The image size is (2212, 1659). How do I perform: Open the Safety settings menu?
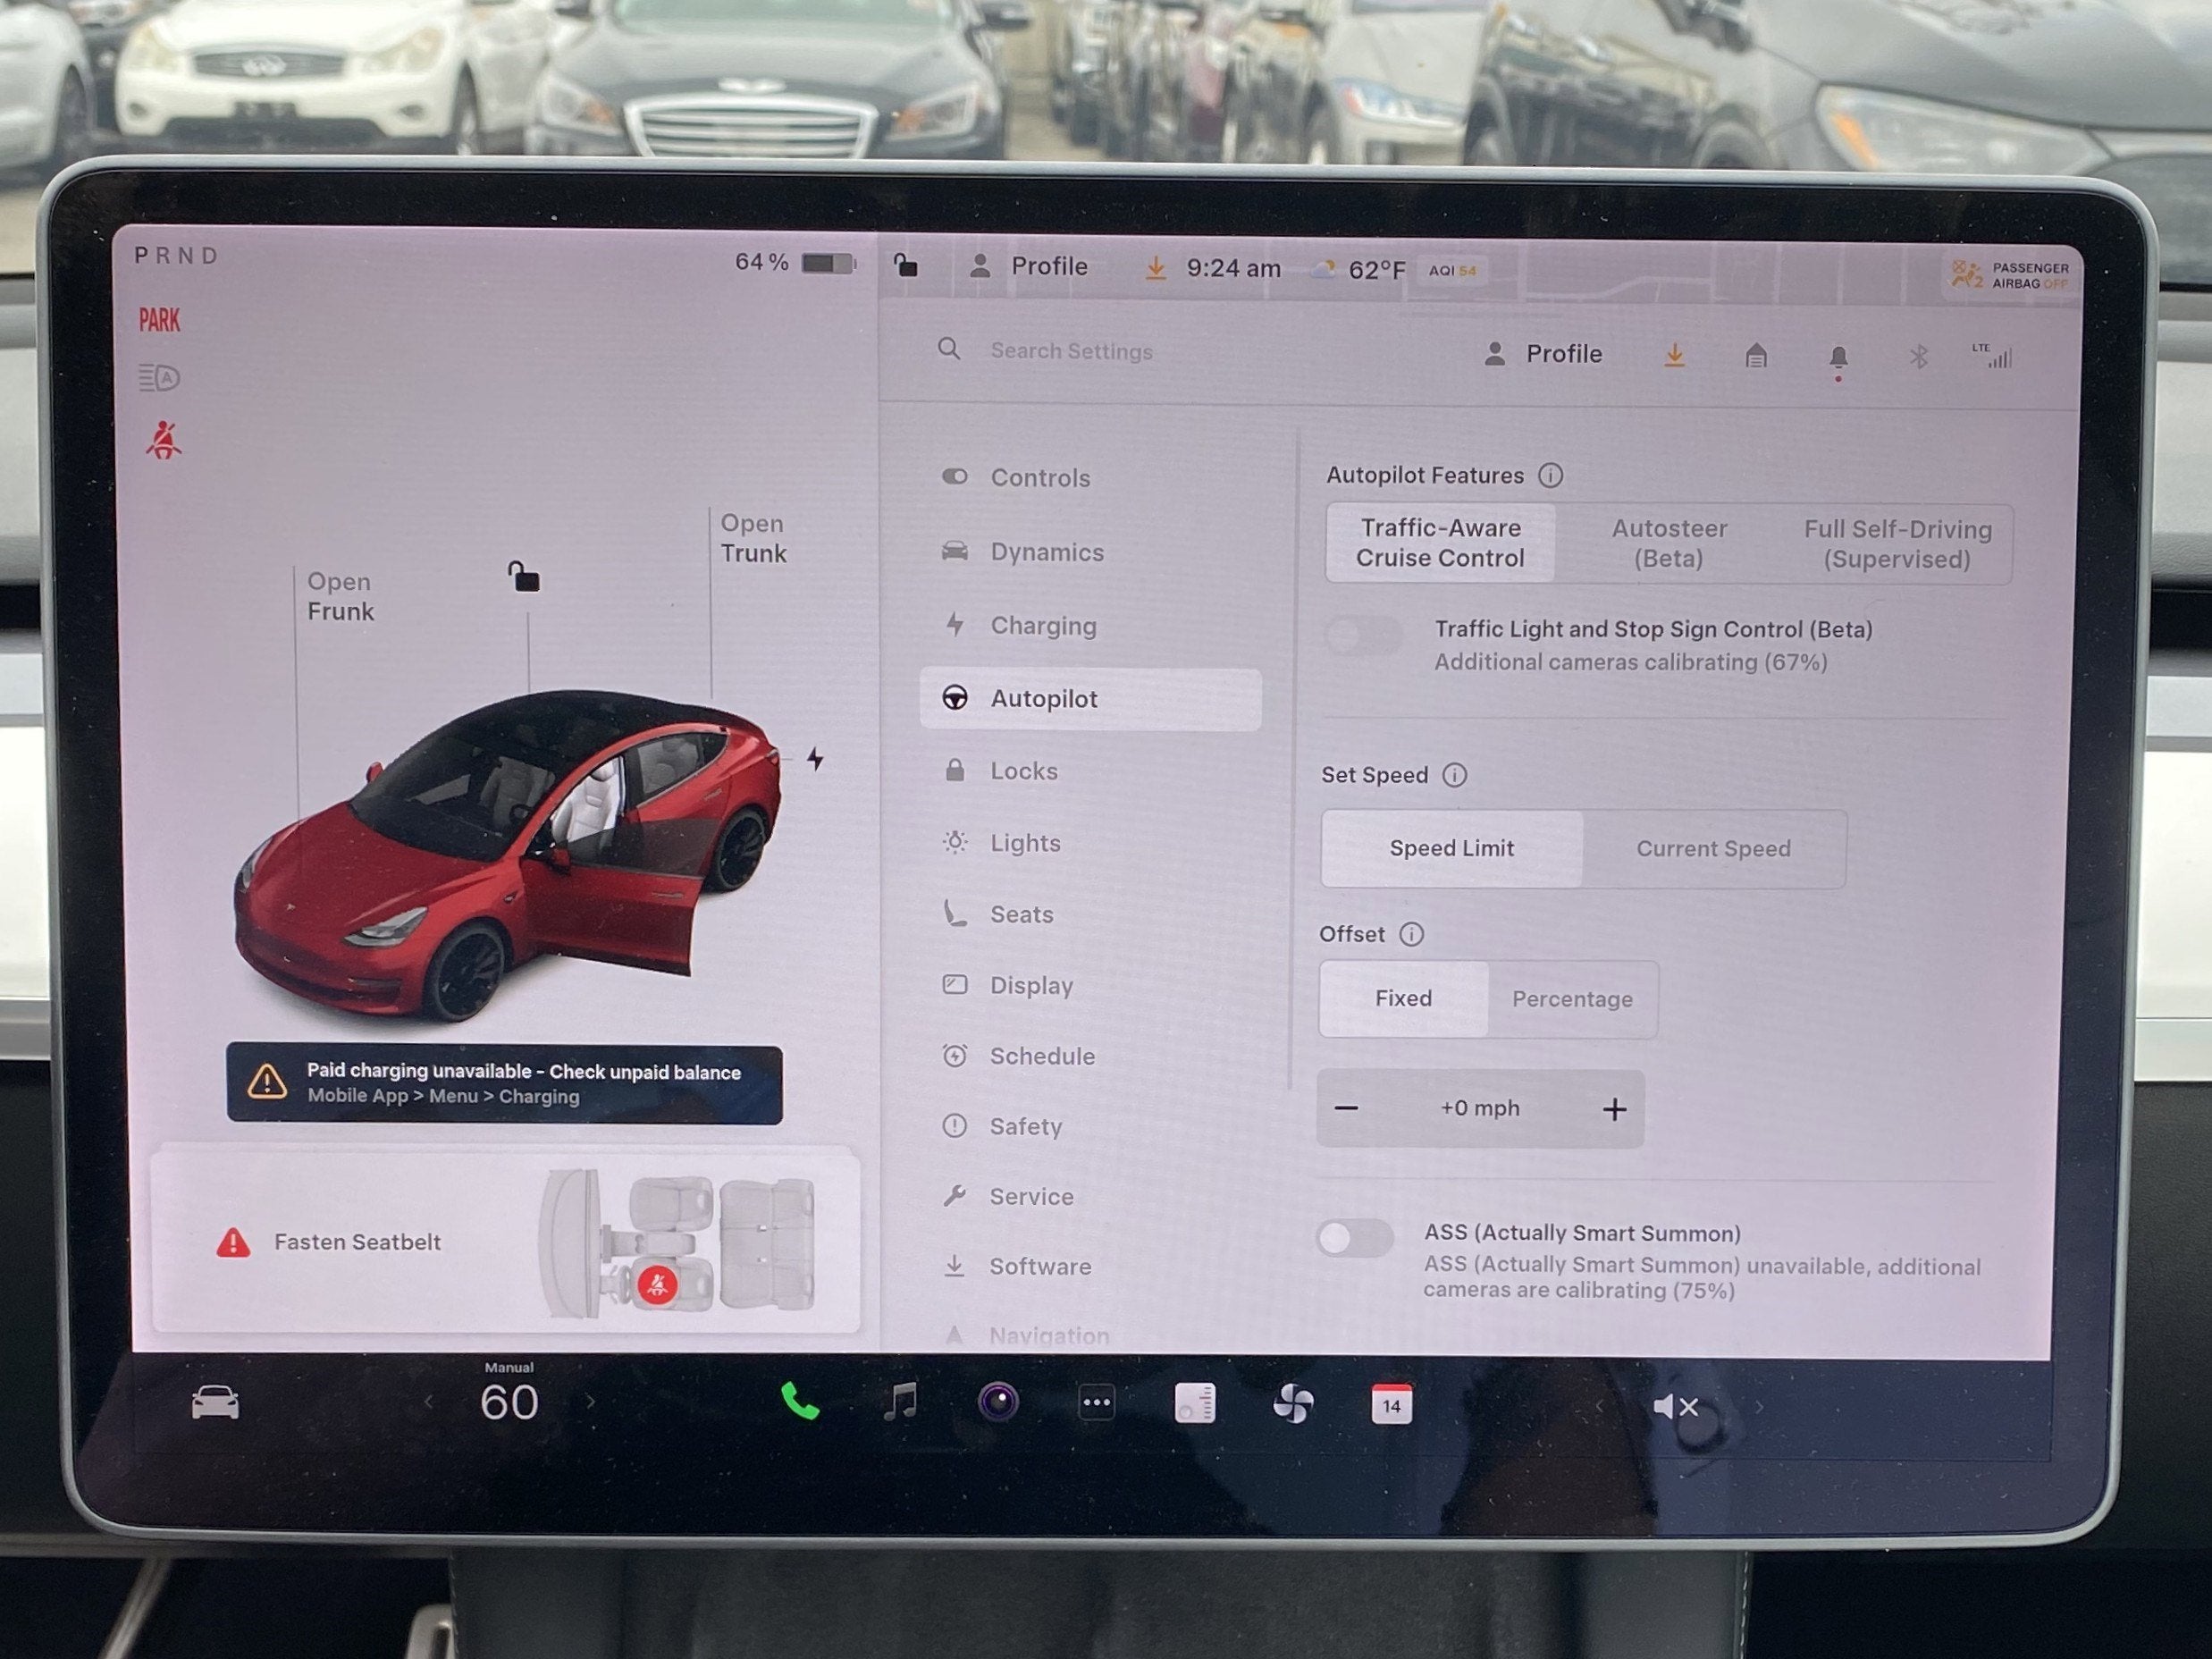[1090, 1126]
